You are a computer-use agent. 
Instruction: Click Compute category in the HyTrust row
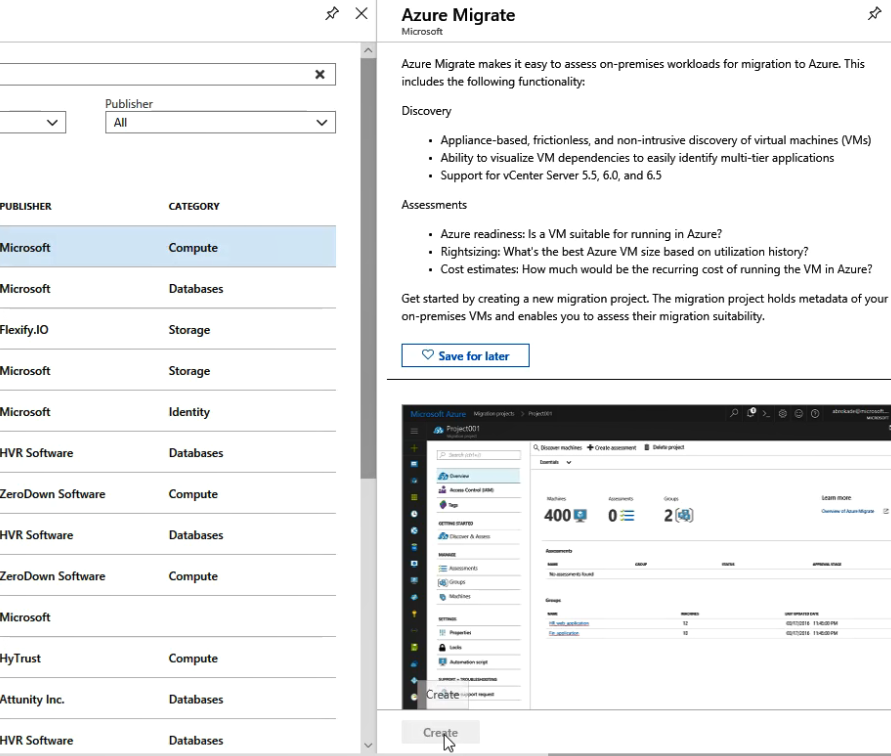(x=193, y=658)
